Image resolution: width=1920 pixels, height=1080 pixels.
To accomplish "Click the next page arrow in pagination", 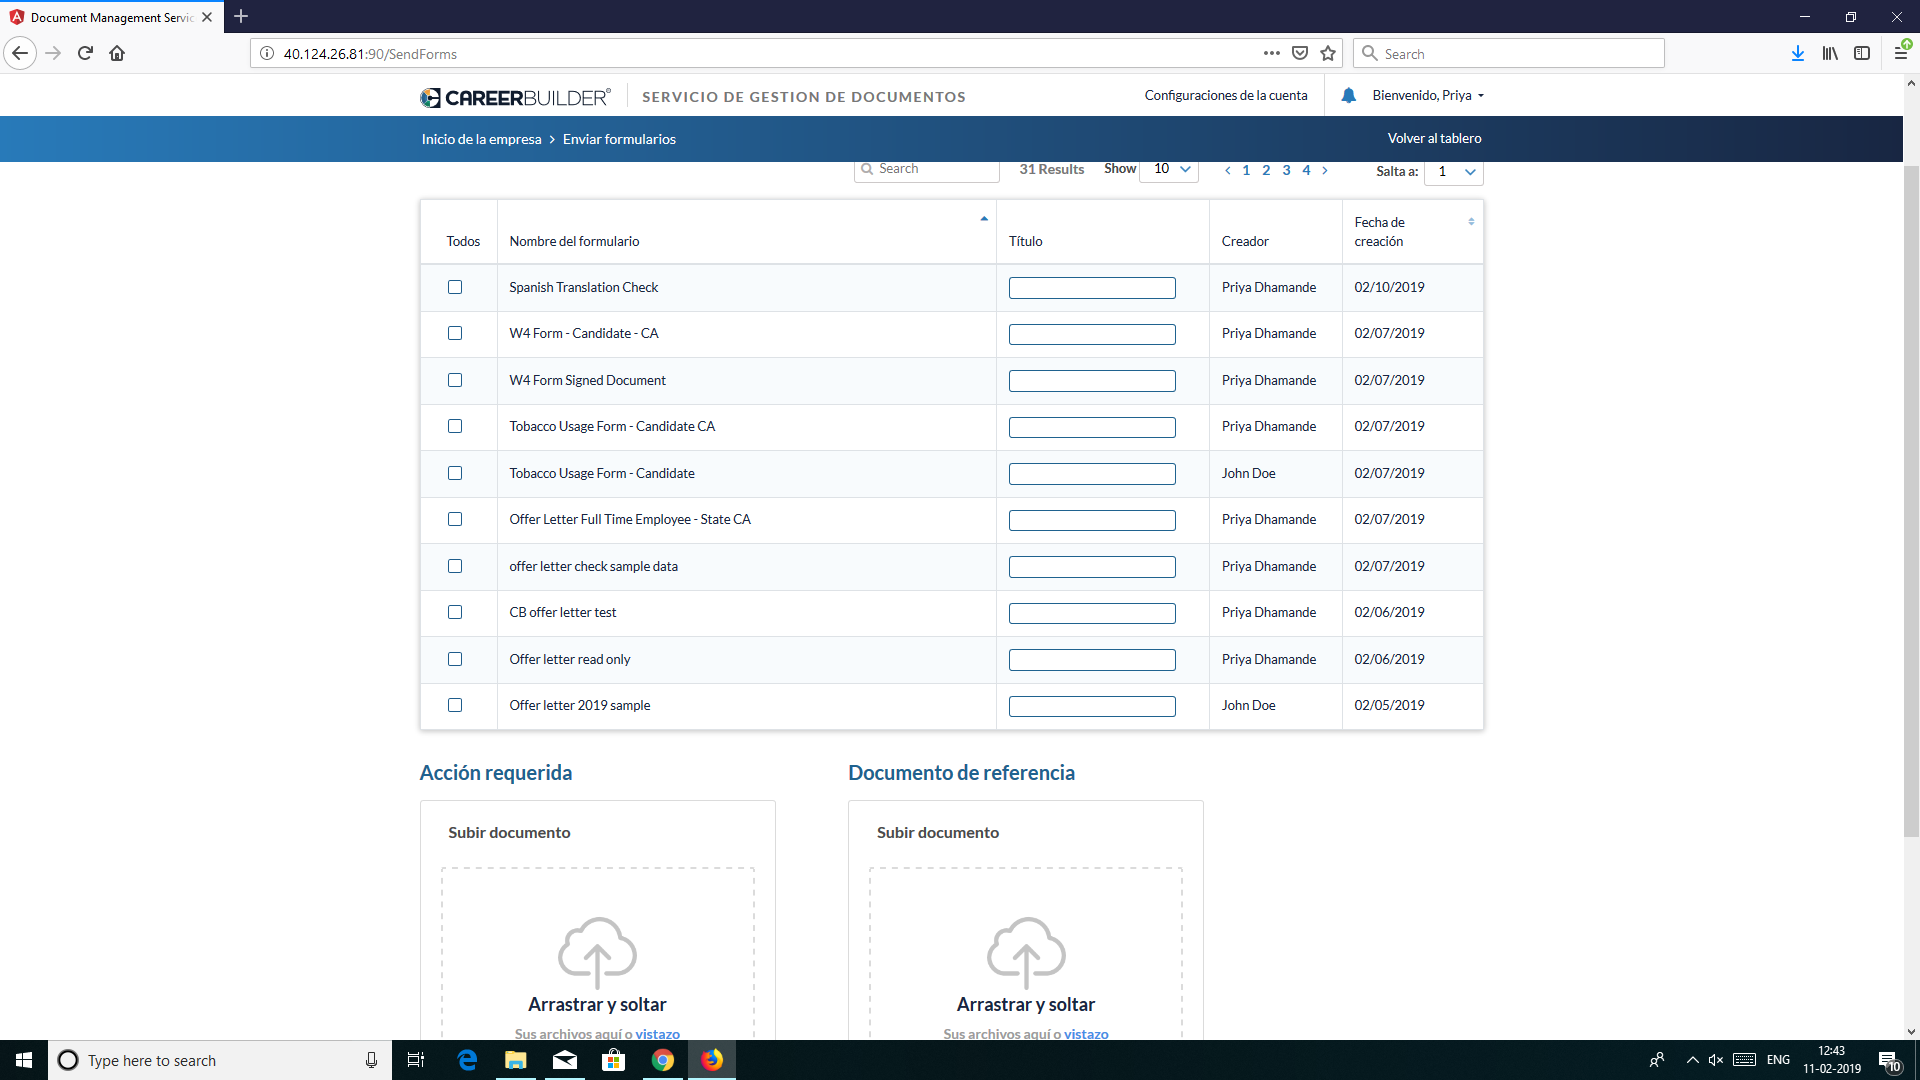I will [x=1325, y=171].
